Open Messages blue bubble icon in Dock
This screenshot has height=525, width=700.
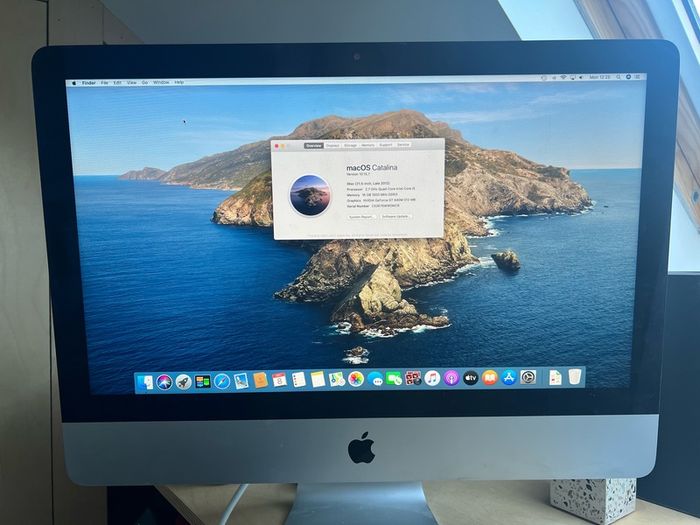coord(375,379)
